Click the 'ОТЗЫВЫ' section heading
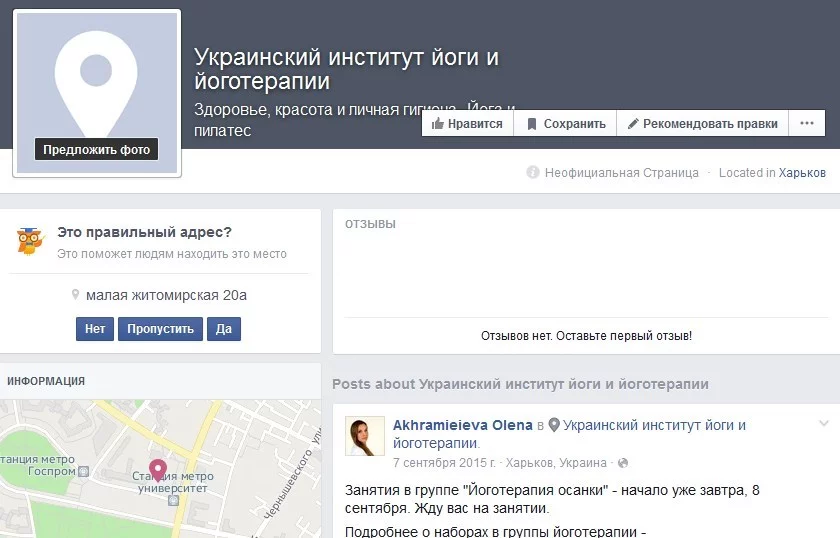 coord(370,224)
